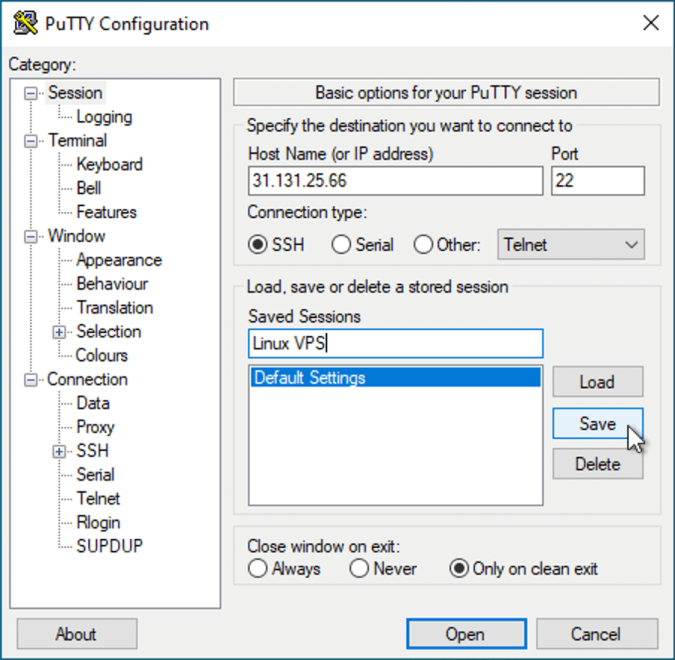Set close window on exit to Never
The image size is (675, 660).
click(360, 569)
